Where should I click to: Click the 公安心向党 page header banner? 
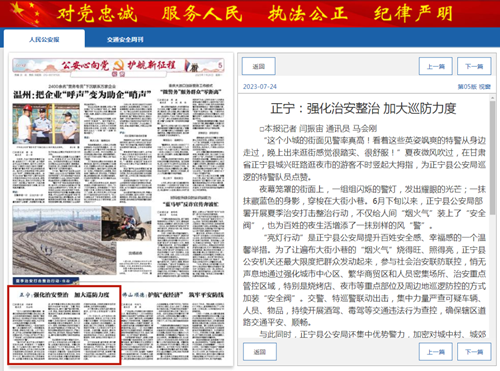click(118, 66)
